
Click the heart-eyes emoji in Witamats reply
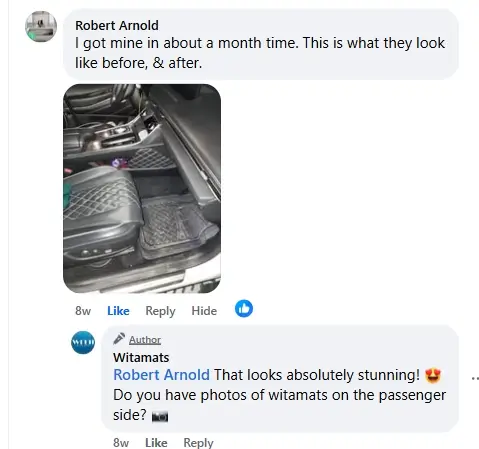coord(433,375)
